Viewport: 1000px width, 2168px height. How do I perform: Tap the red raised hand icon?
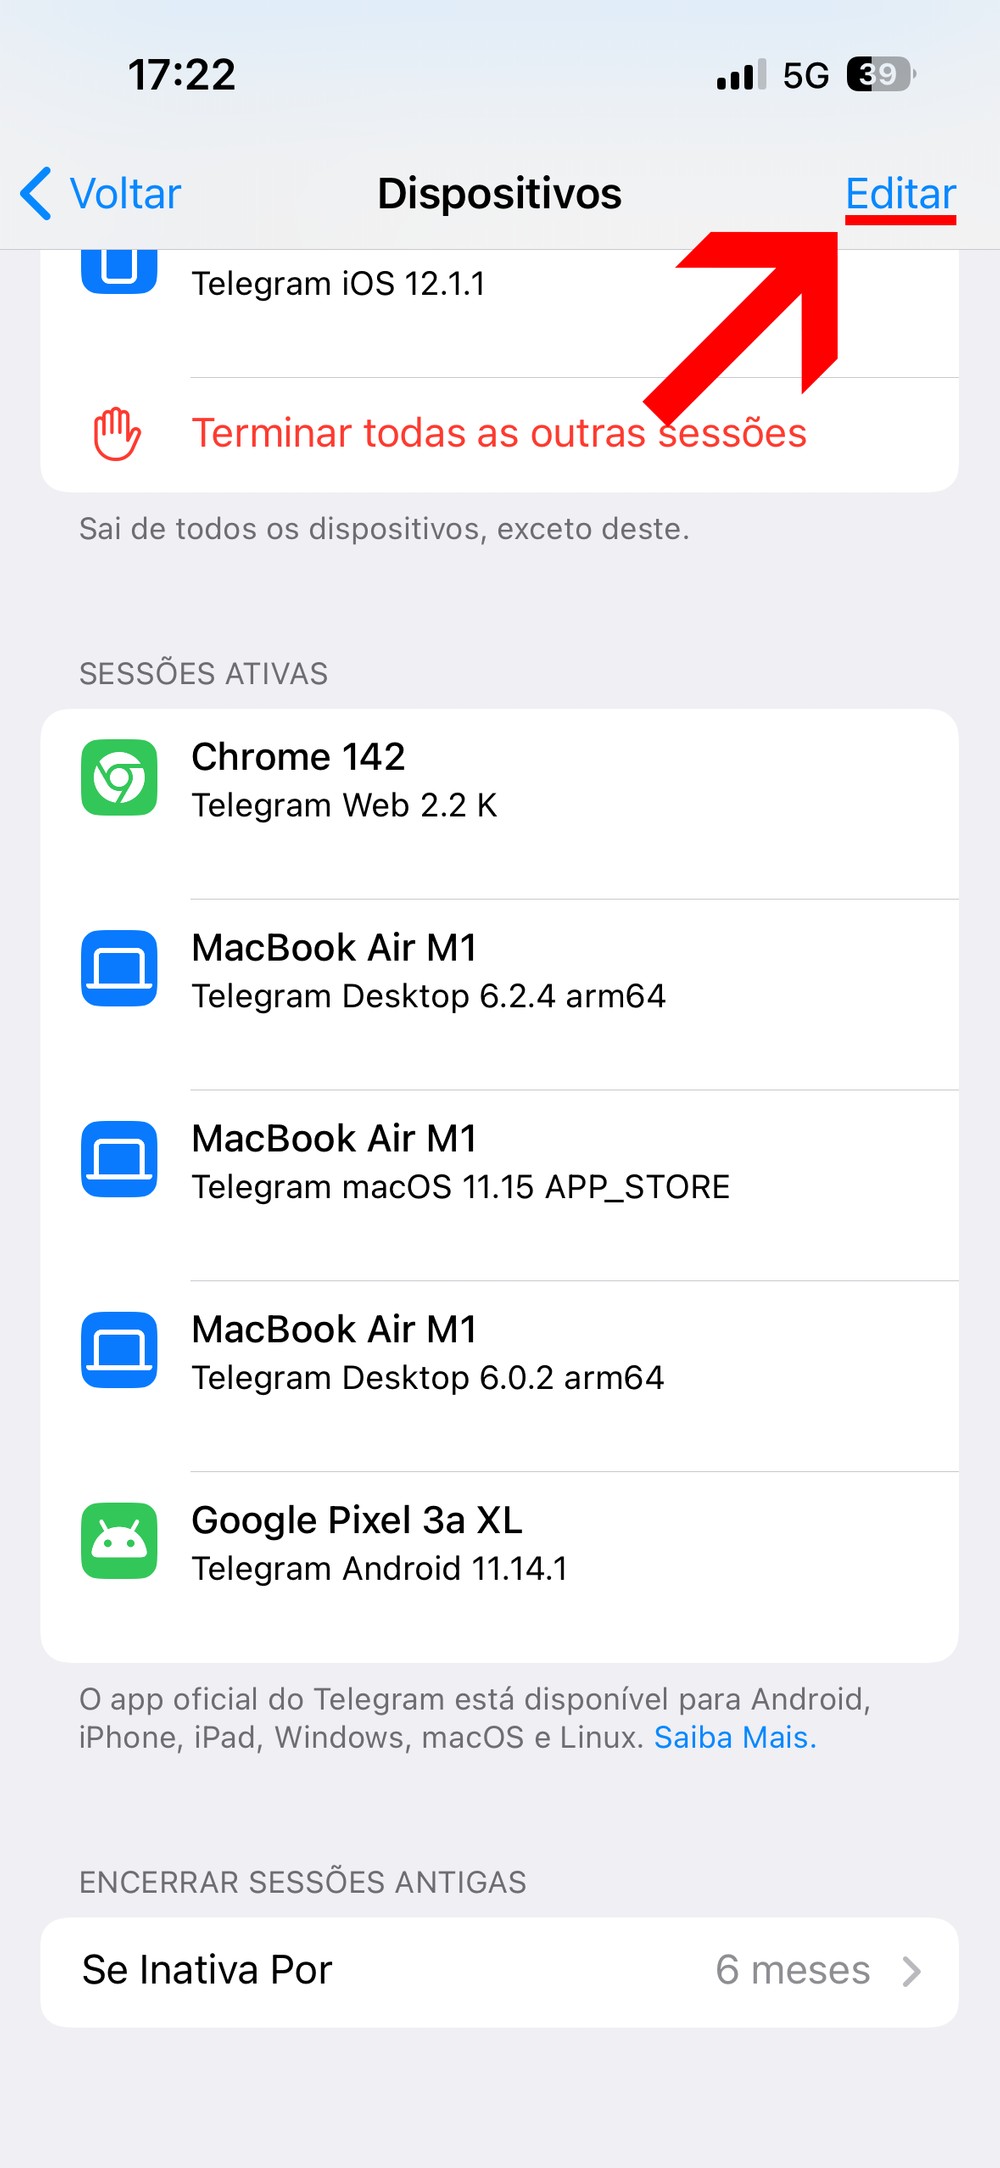pos(117,434)
